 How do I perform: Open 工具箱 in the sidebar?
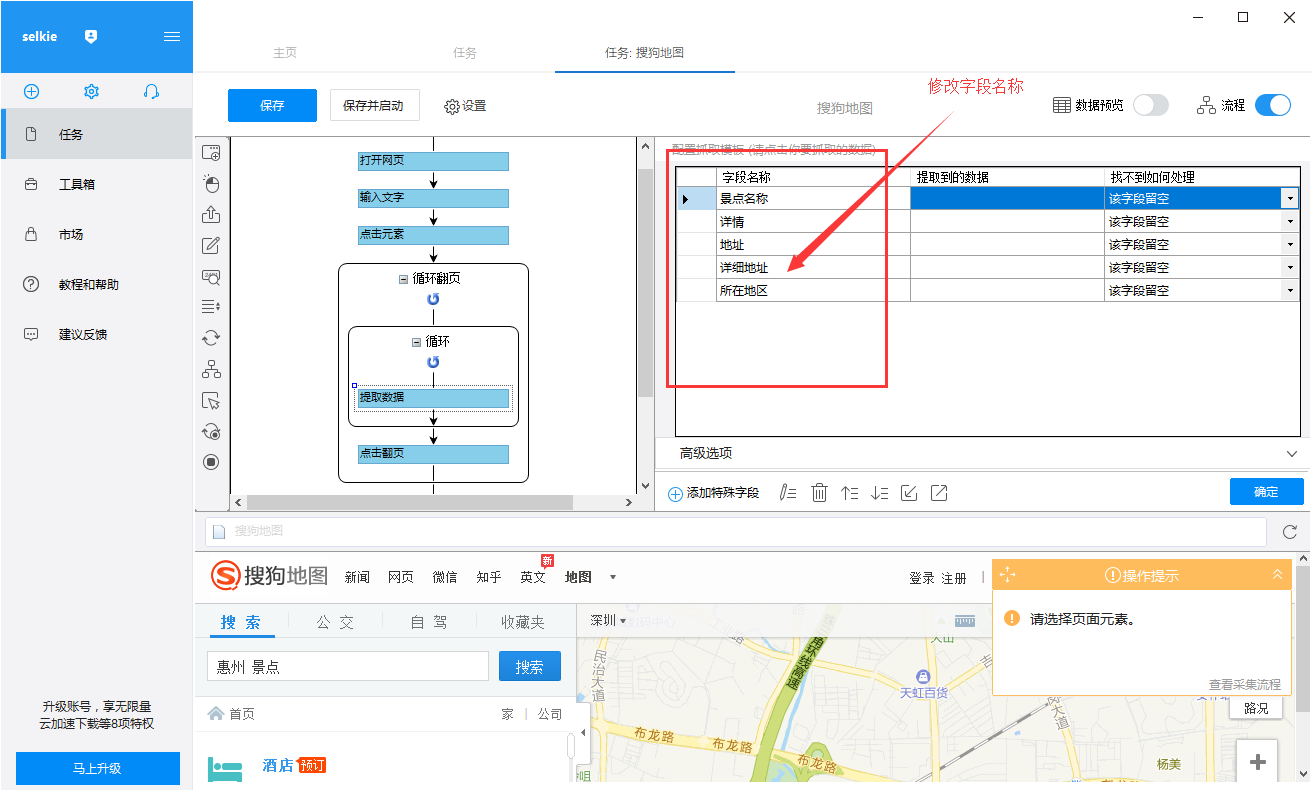coord(96,184)
